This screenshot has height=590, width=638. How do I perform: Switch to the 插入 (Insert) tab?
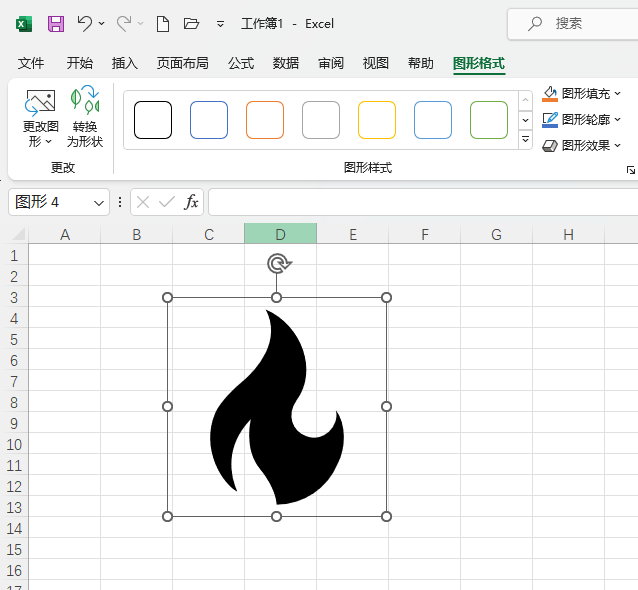pos(125,63)
